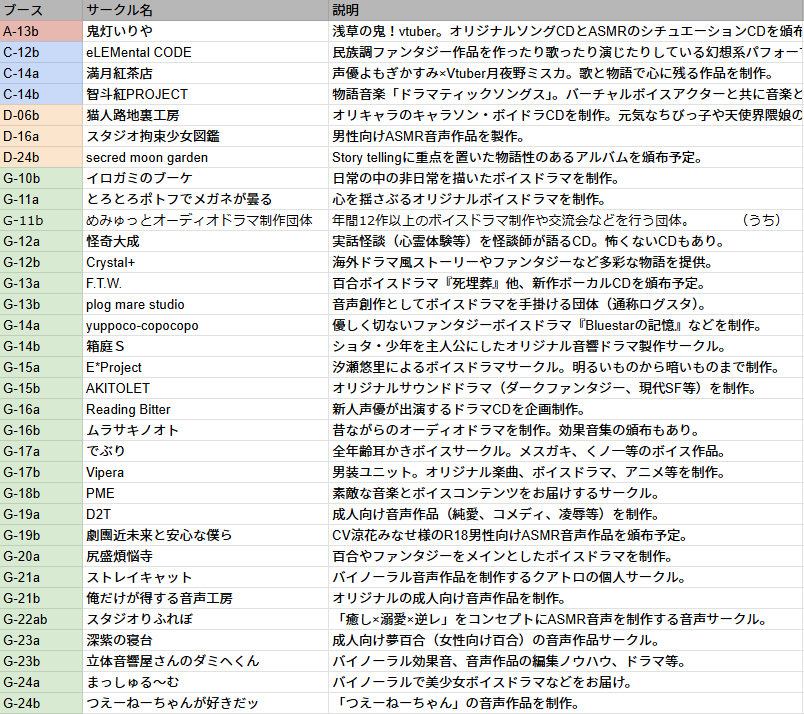The image size is (804, 714).
Task: Select the Vipera cell
Action: click(x=206, y=473)
